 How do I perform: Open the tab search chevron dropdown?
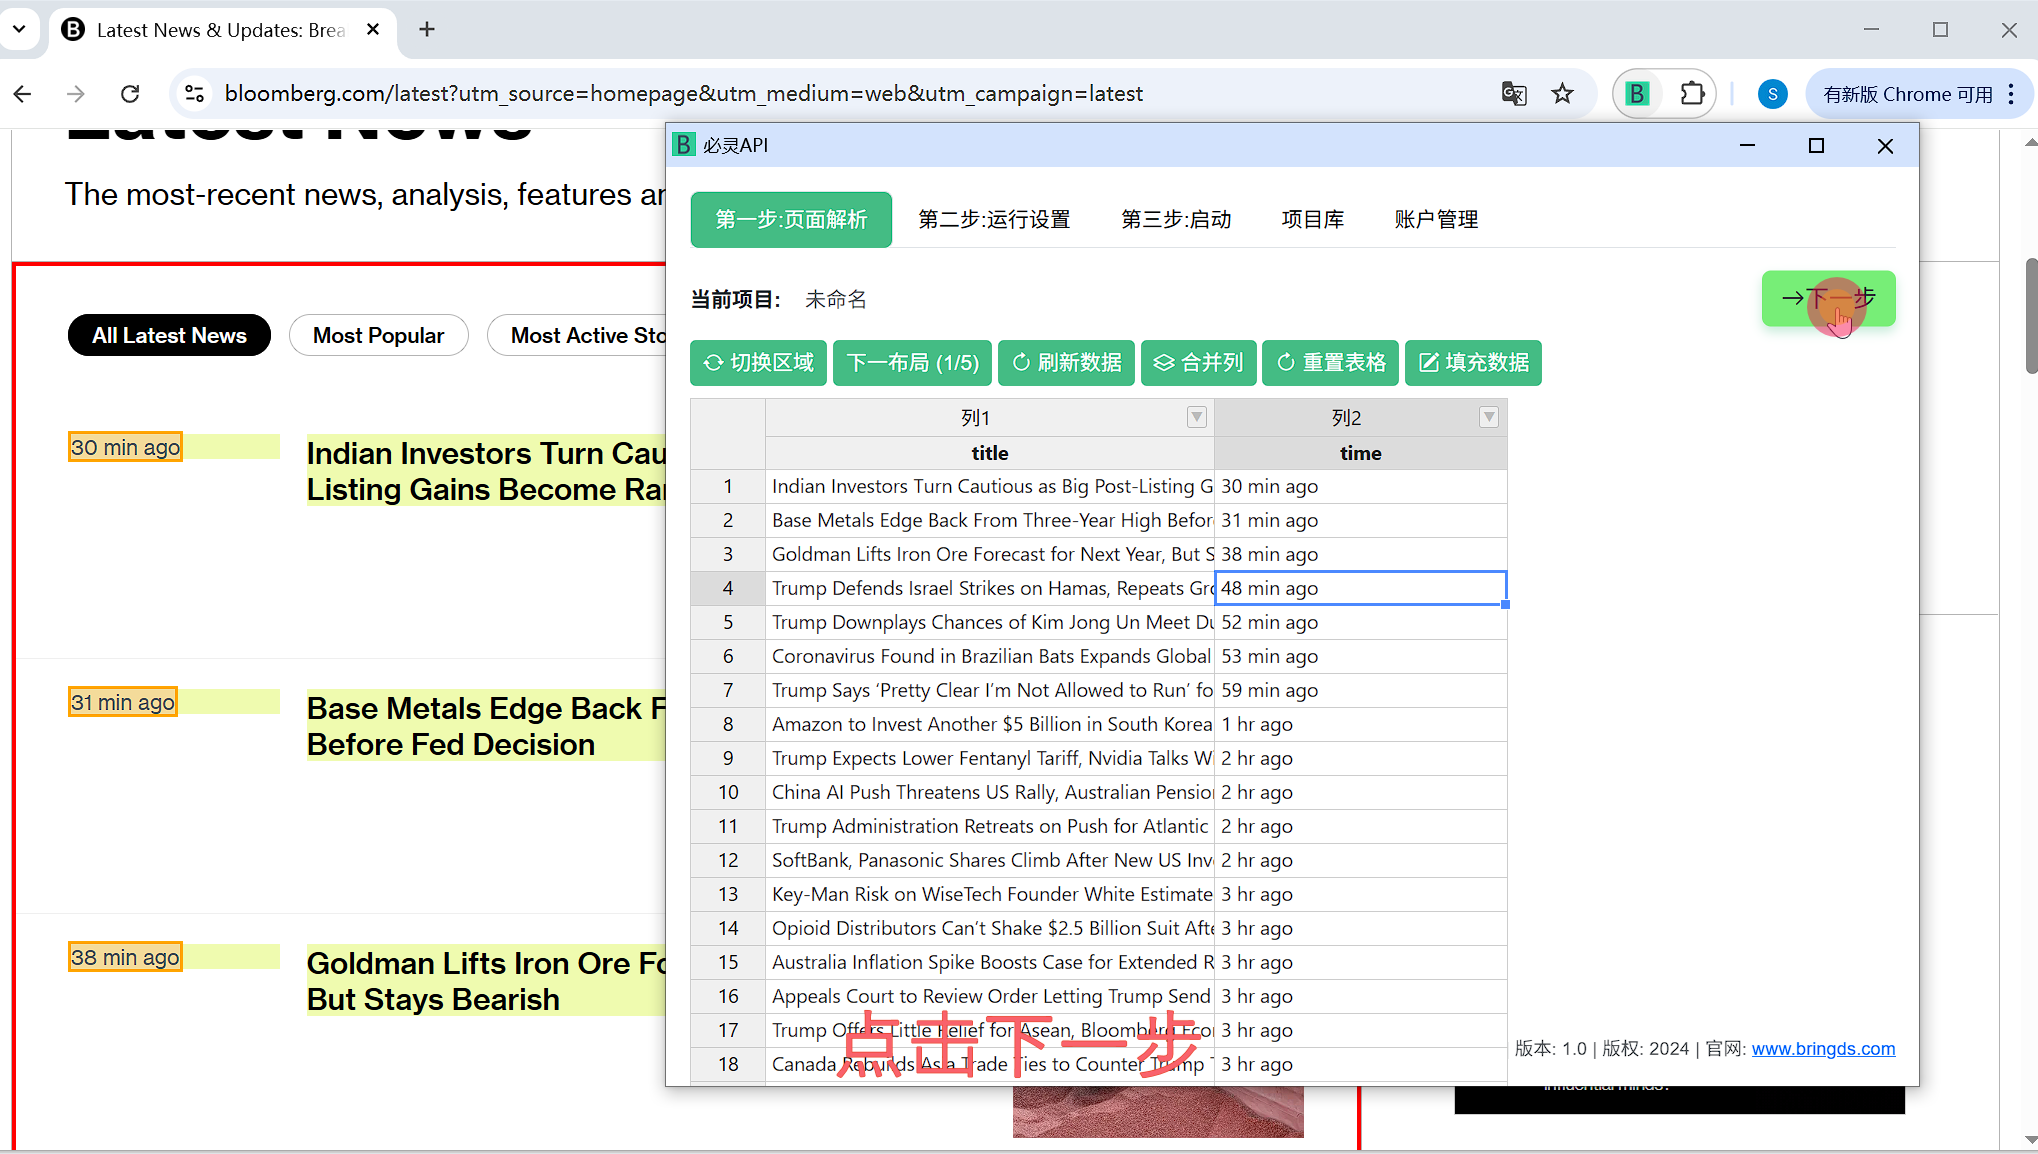[x=19, y=30]
